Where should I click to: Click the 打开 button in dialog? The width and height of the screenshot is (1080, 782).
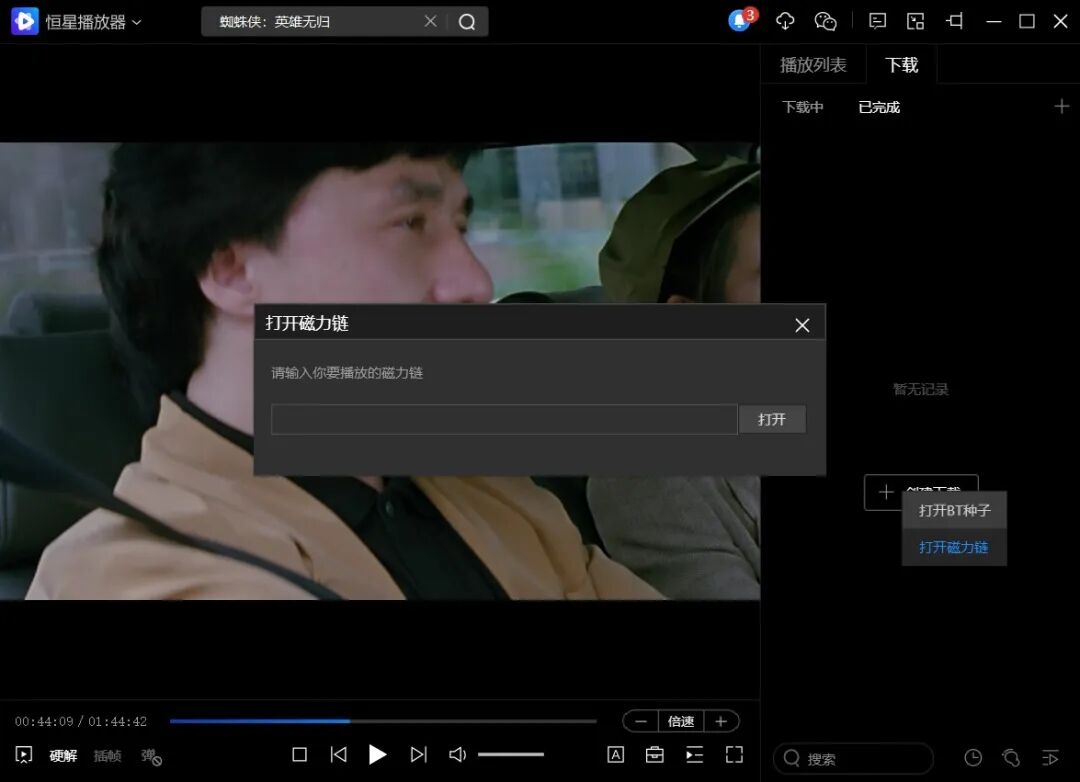point(772,419)
